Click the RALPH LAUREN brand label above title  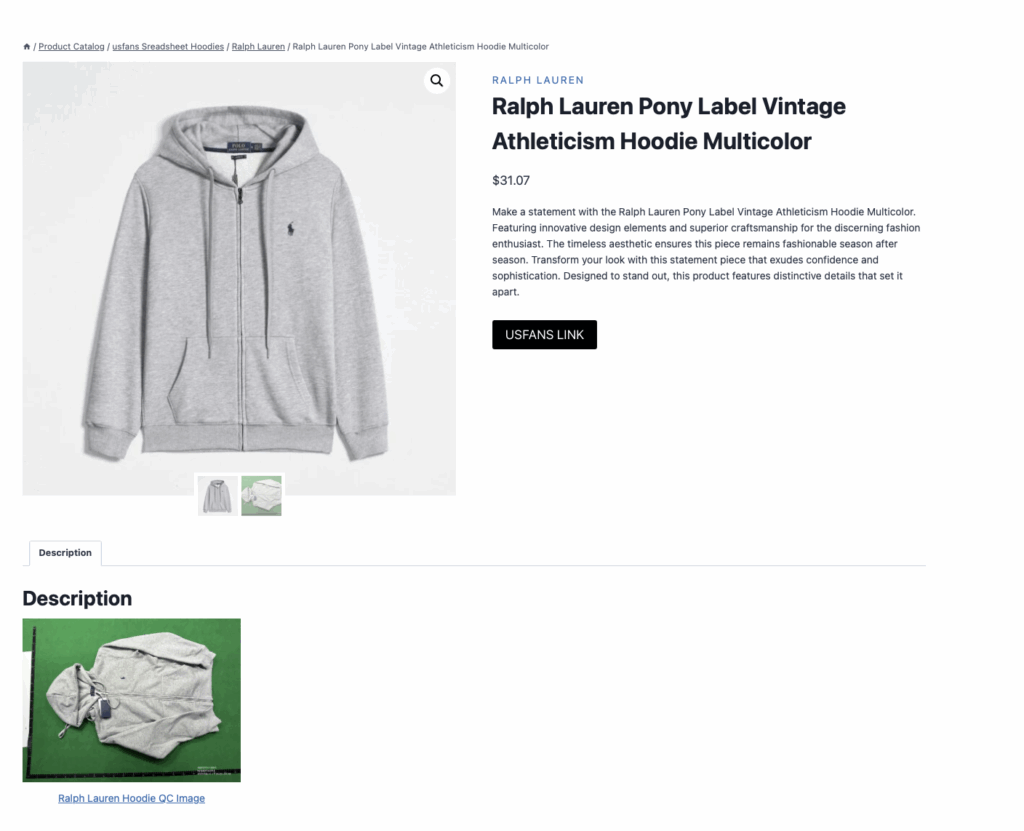(x=538, y=80)
